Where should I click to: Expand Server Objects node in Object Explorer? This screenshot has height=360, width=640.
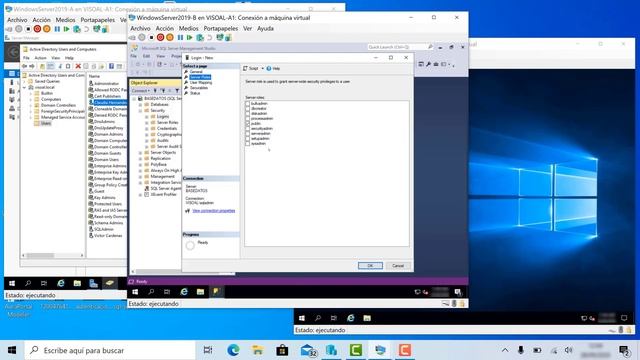(140, 153)
